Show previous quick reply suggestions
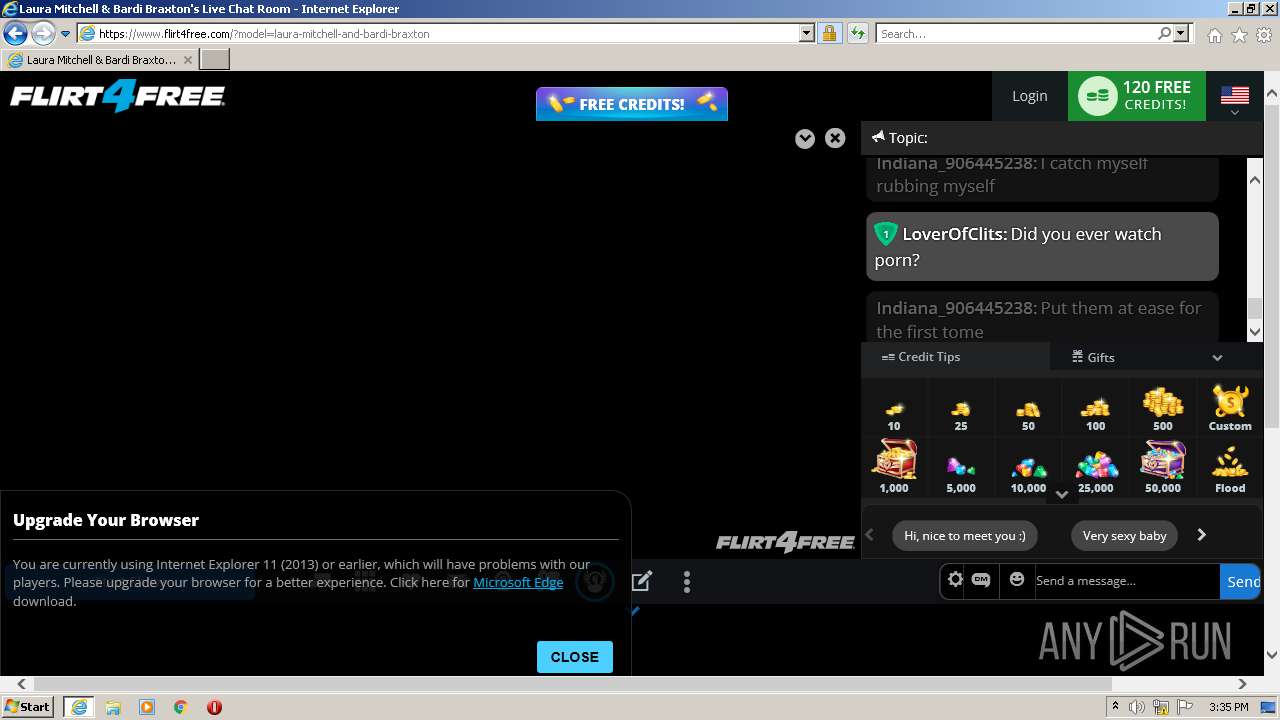The width and height of the screenshot is (1280, 720). [x=870, y=535]
